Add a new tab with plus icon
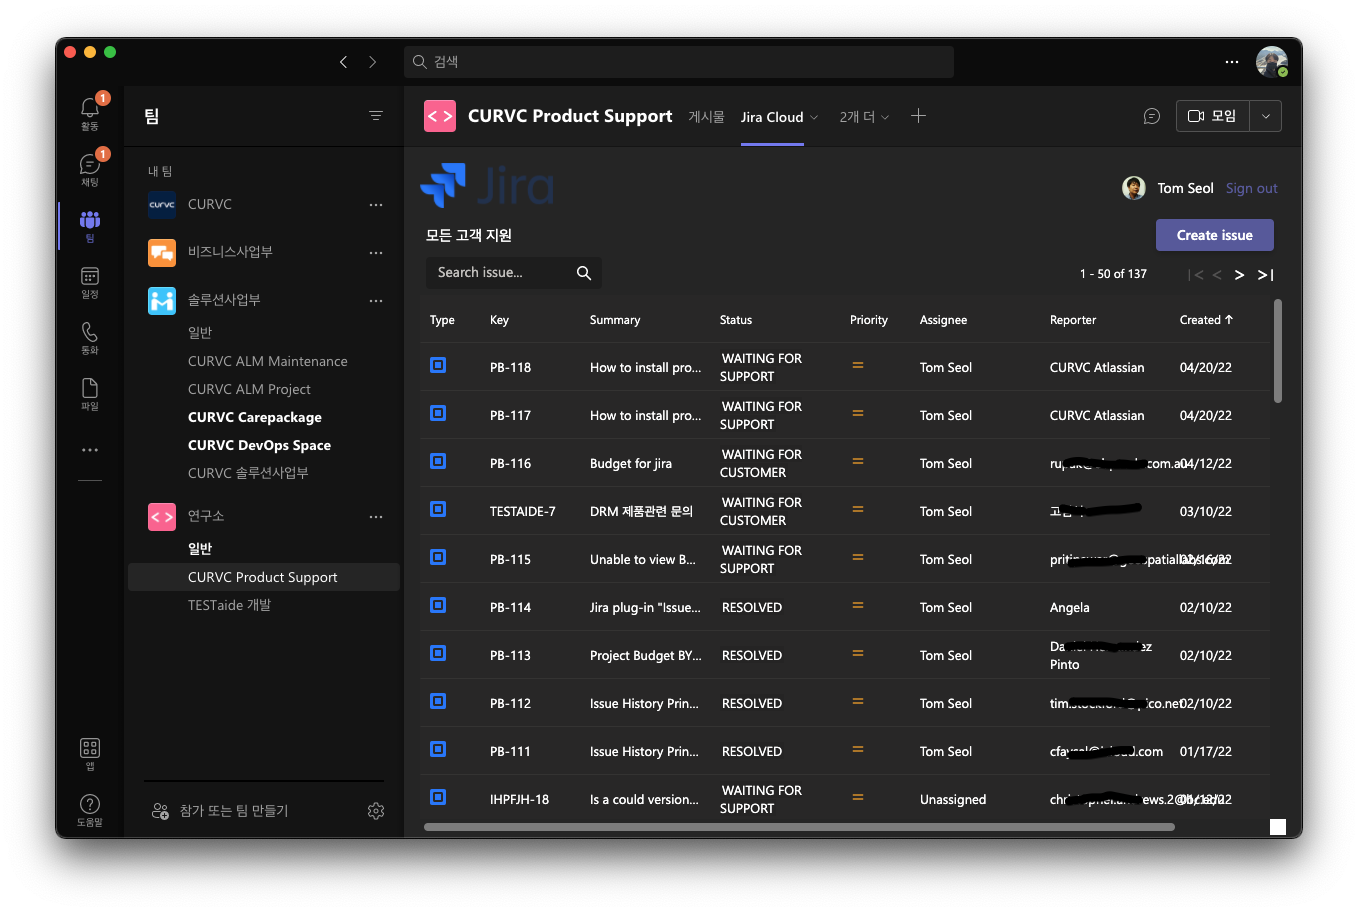The image size is (1358, 912). (918, 116)
